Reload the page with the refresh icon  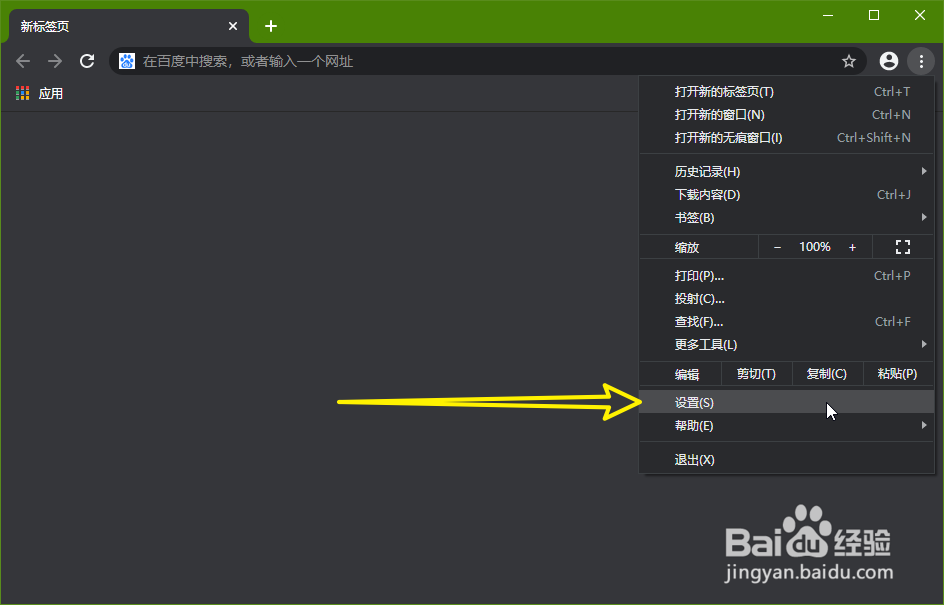coord(87,61)
